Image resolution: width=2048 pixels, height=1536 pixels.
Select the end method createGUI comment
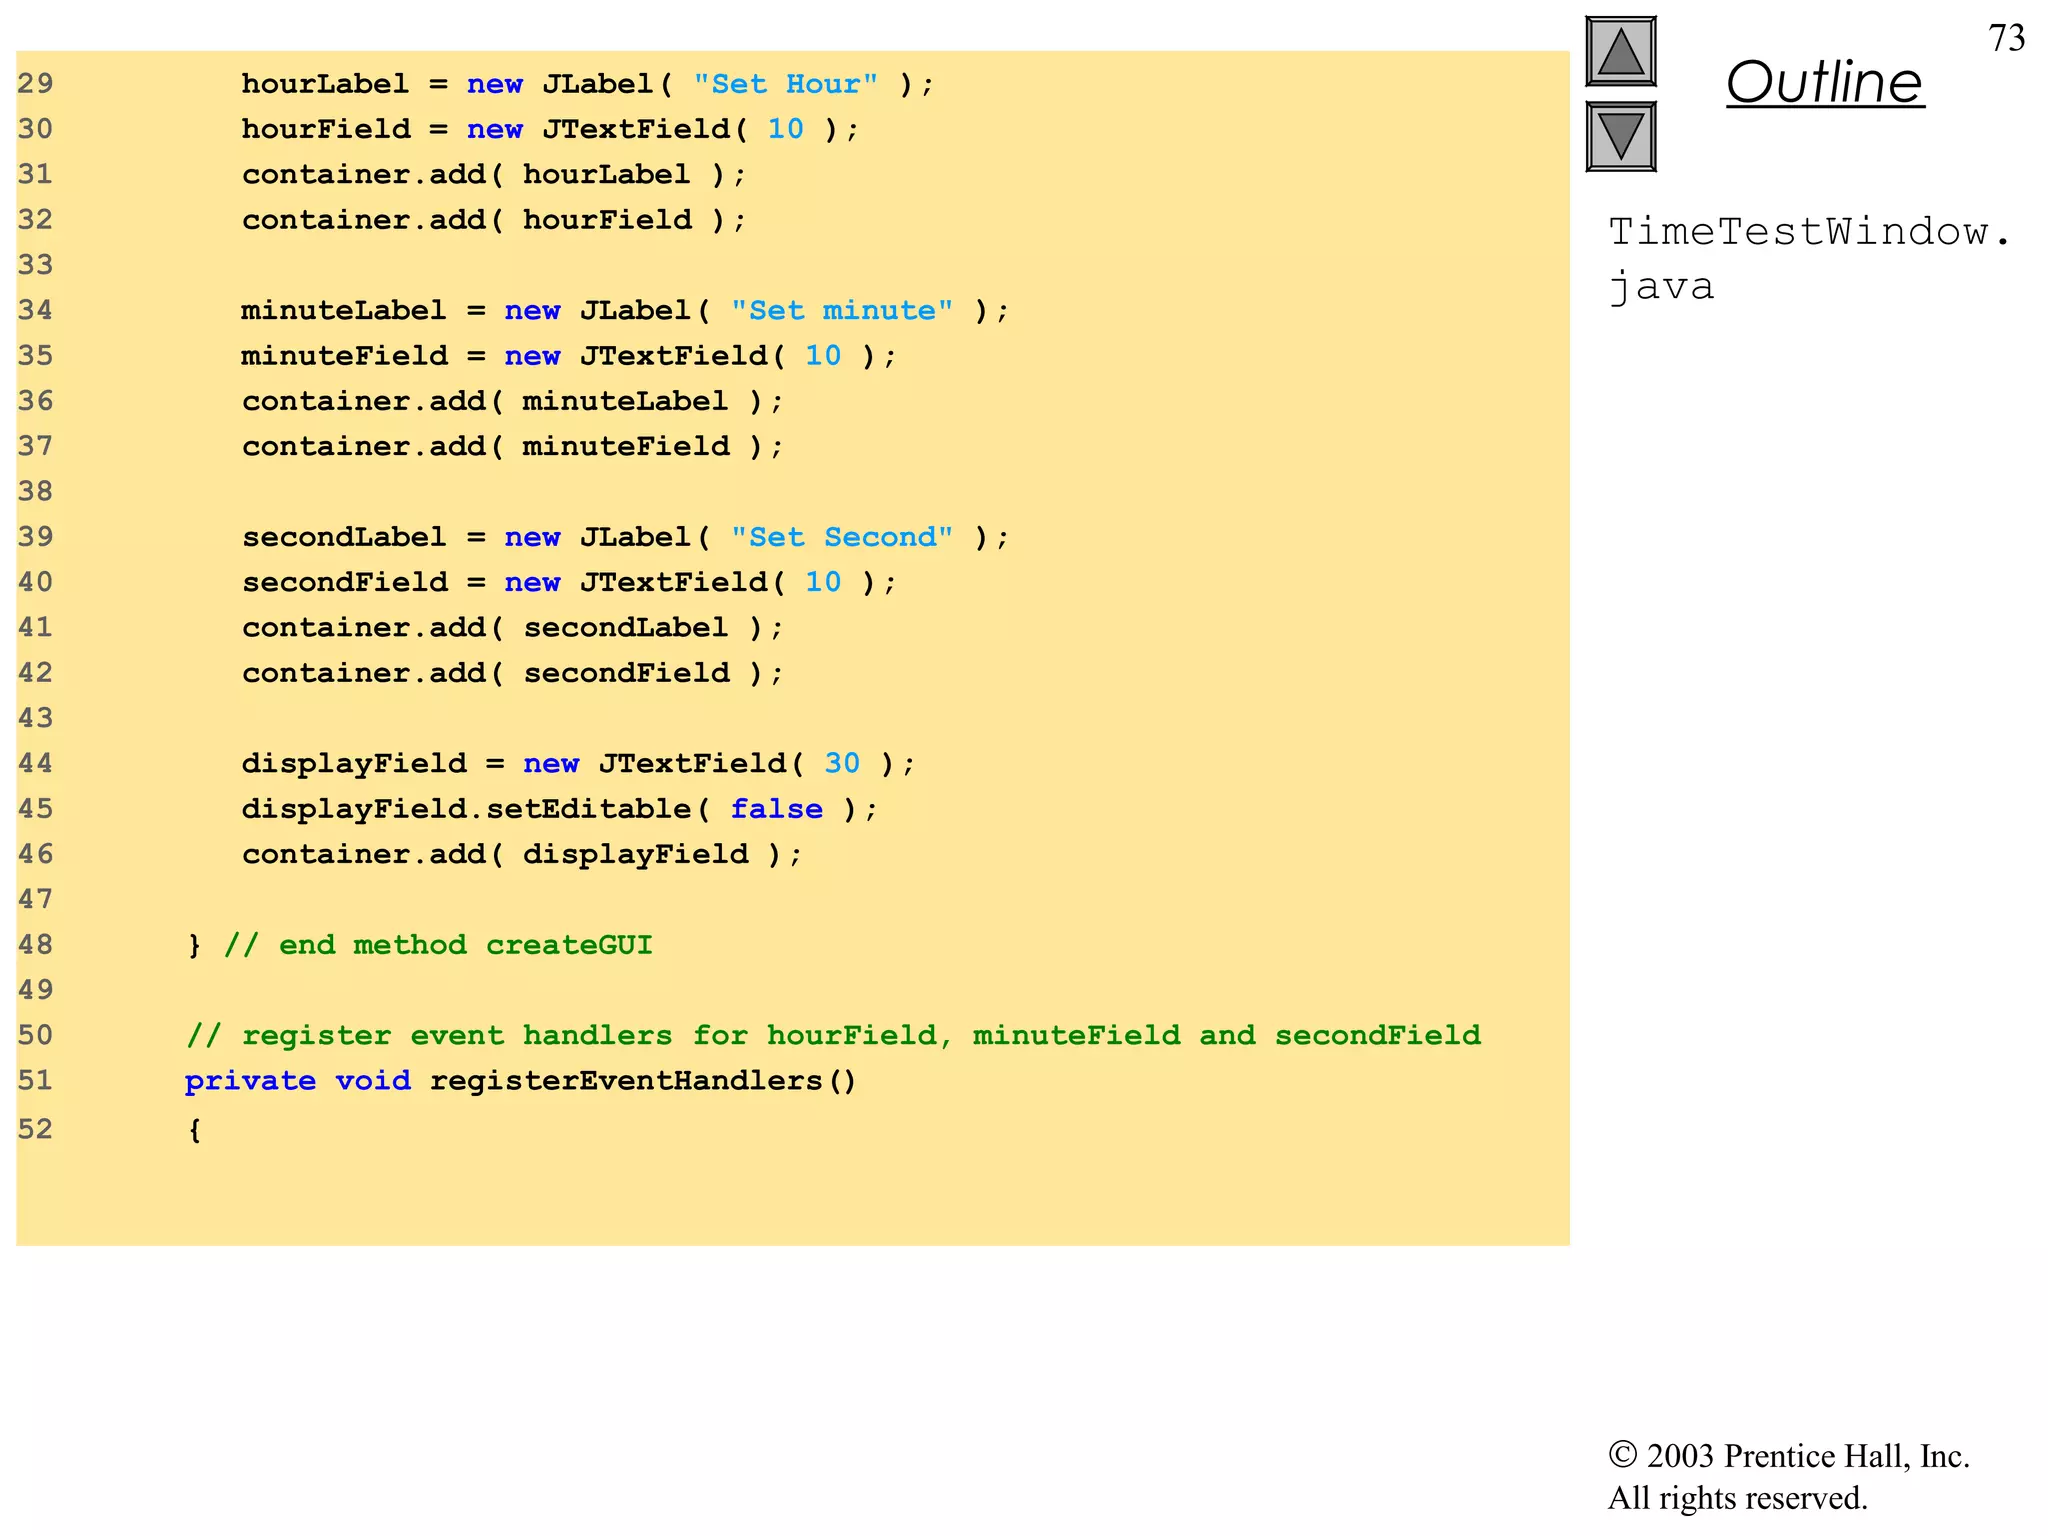(x=438, y=945)
